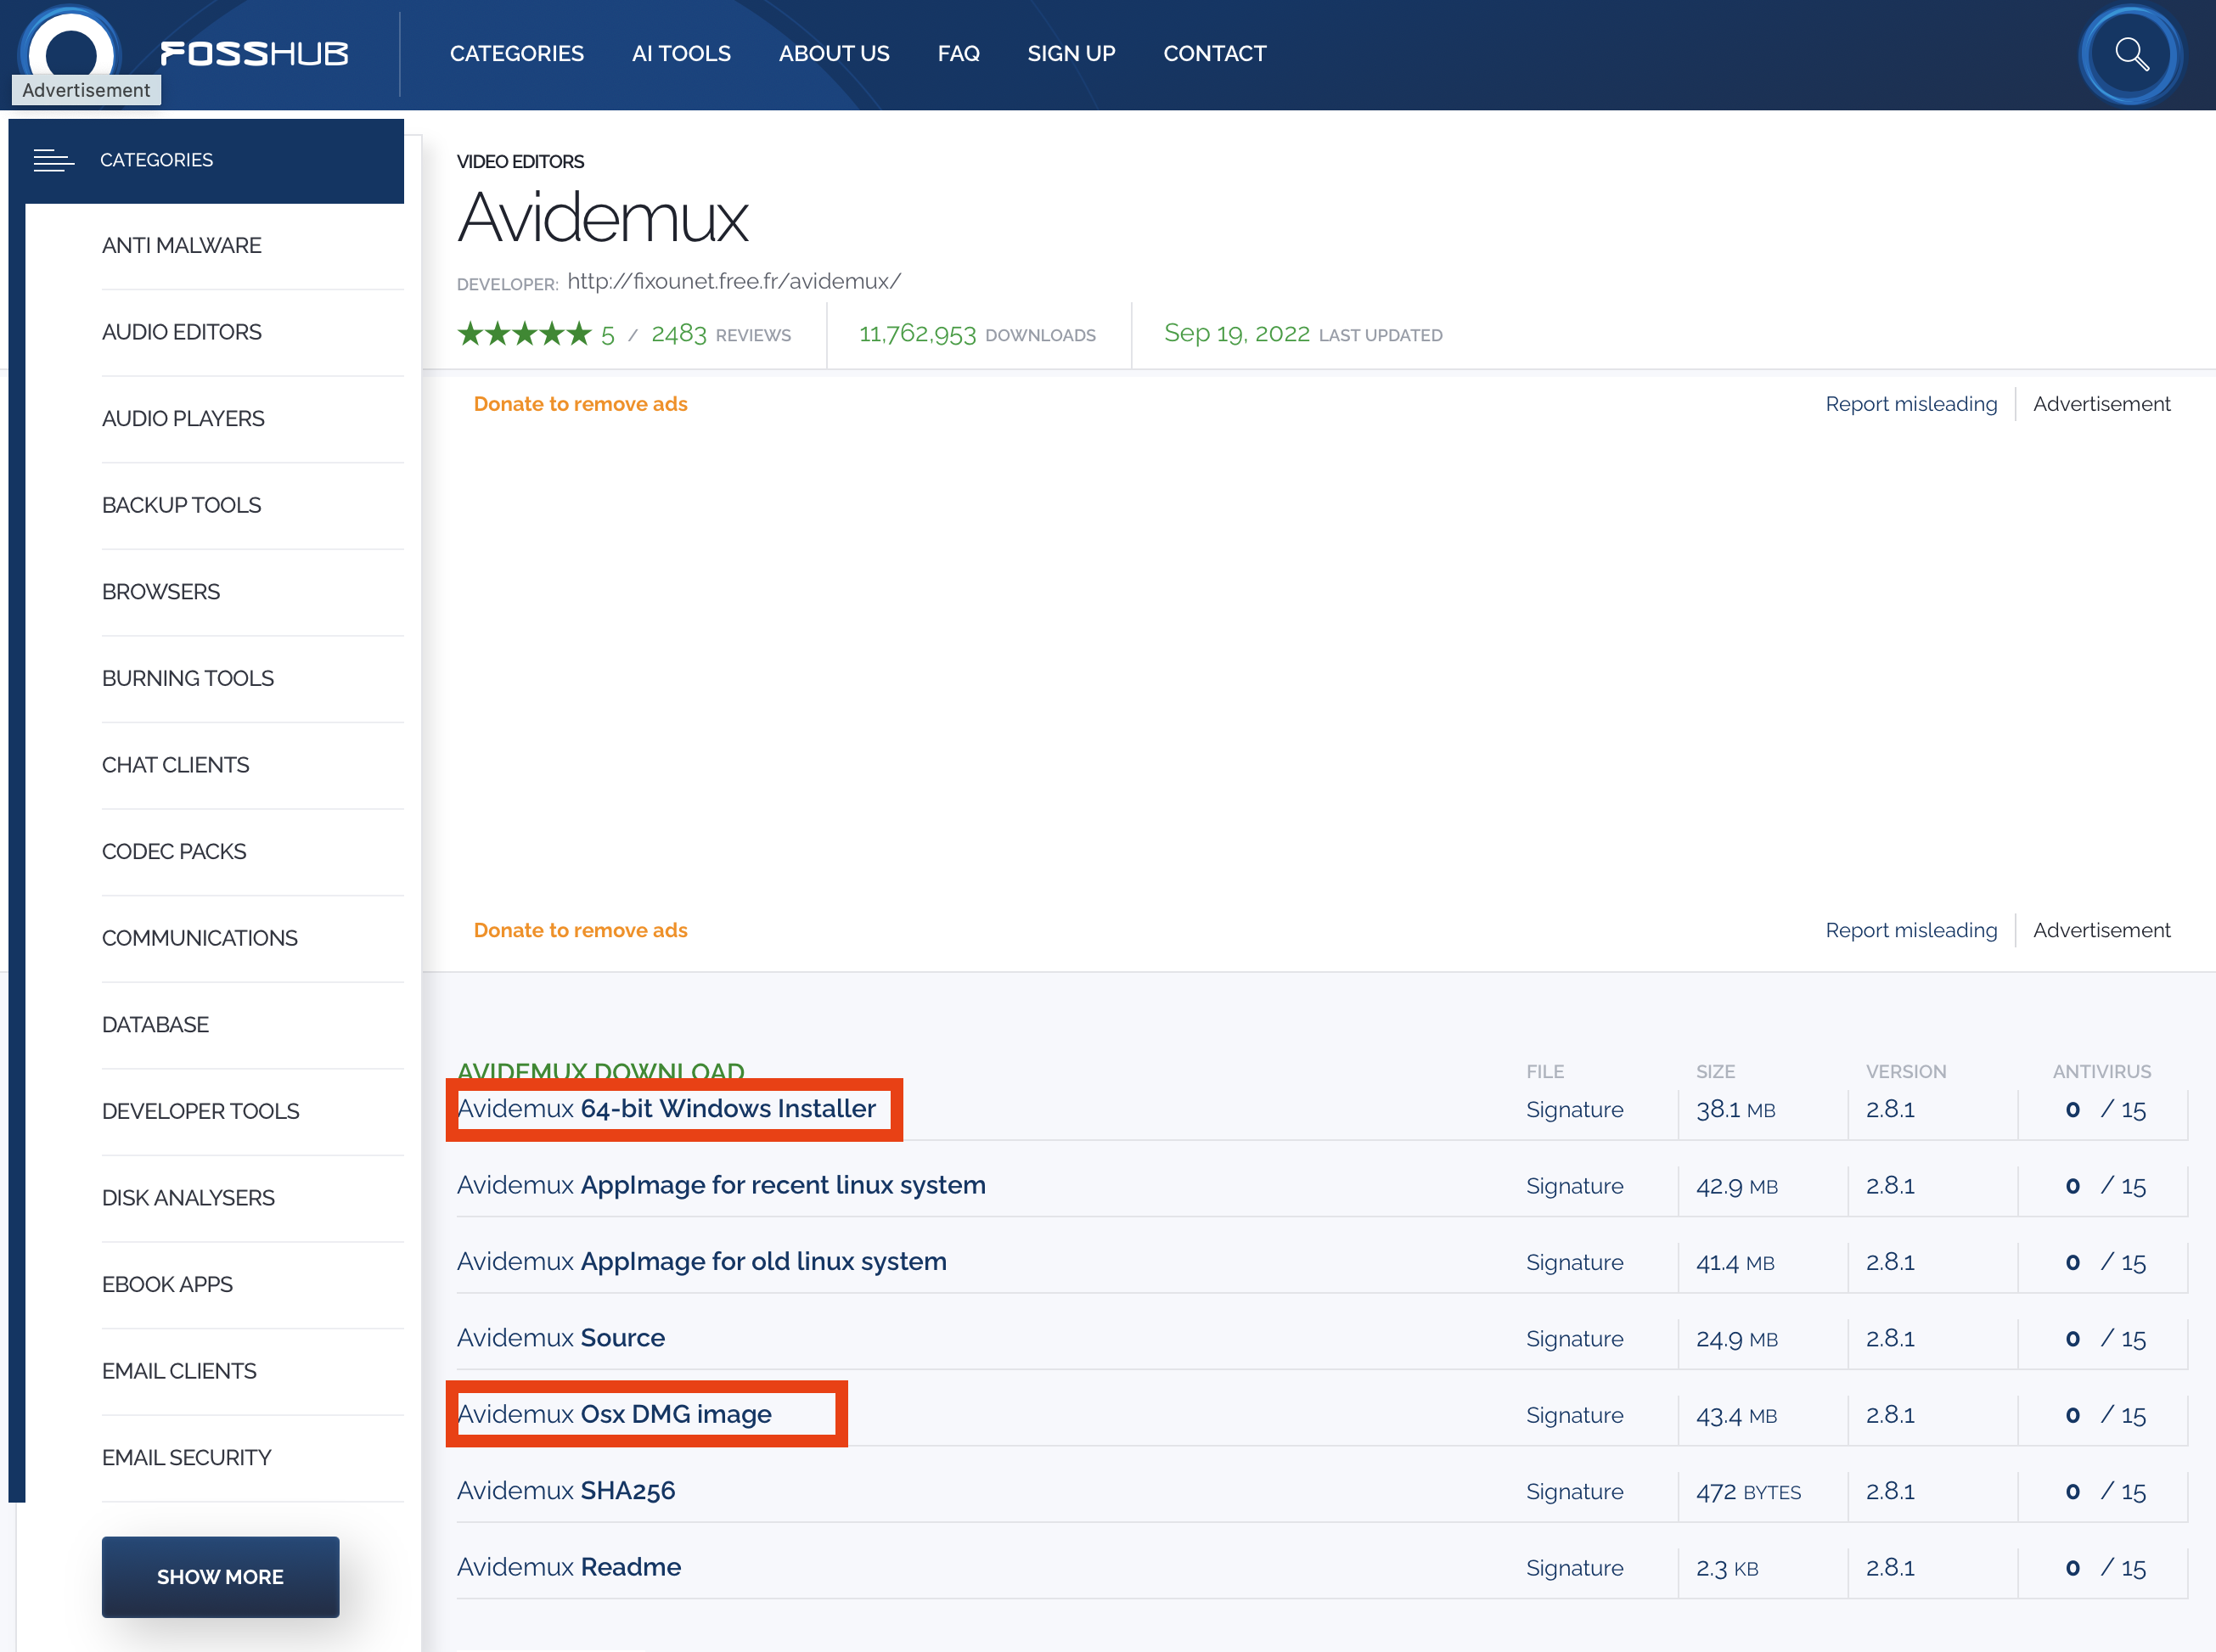Open Signature for Avidemux Source
This screenshot has height=1652, width=2216.
[1574, 1339]
